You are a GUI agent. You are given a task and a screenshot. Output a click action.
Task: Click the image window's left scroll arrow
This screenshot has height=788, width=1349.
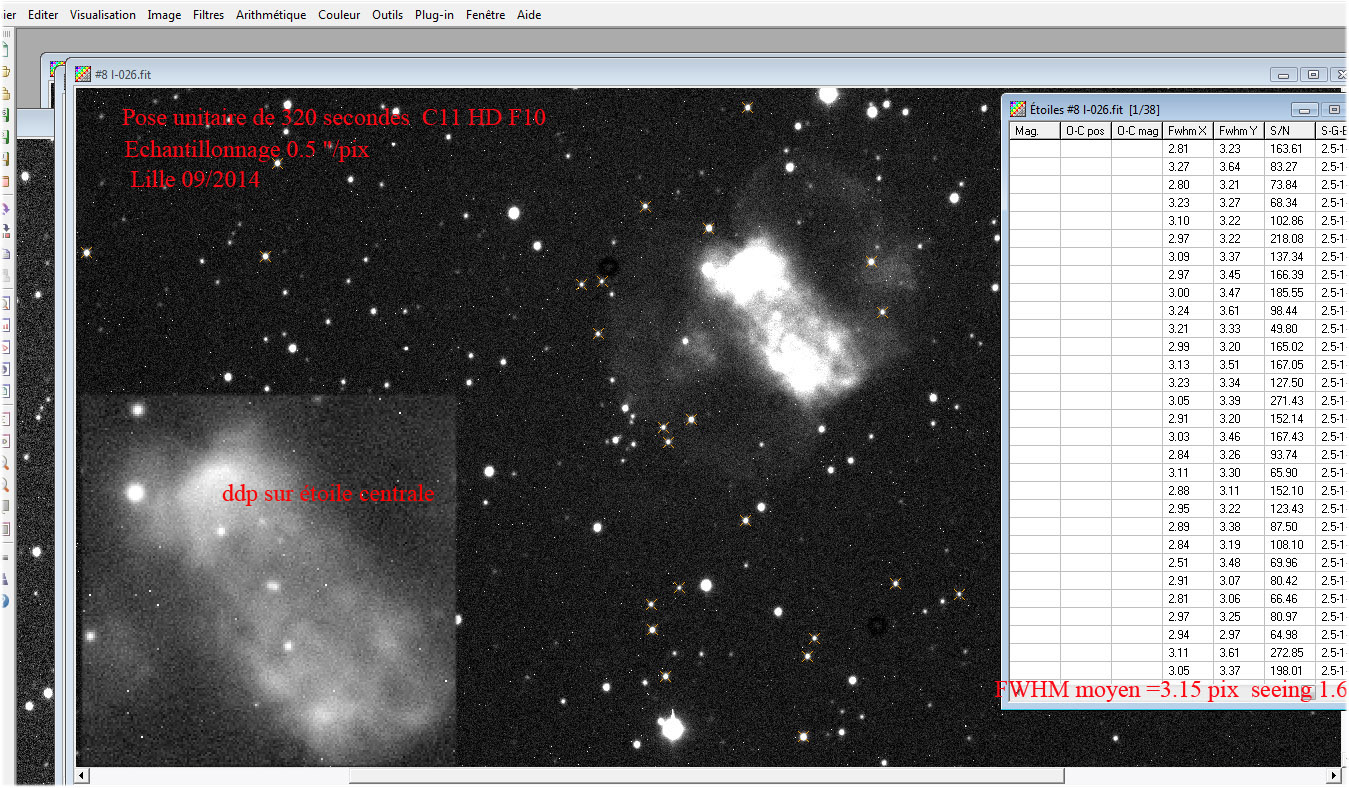83,776
